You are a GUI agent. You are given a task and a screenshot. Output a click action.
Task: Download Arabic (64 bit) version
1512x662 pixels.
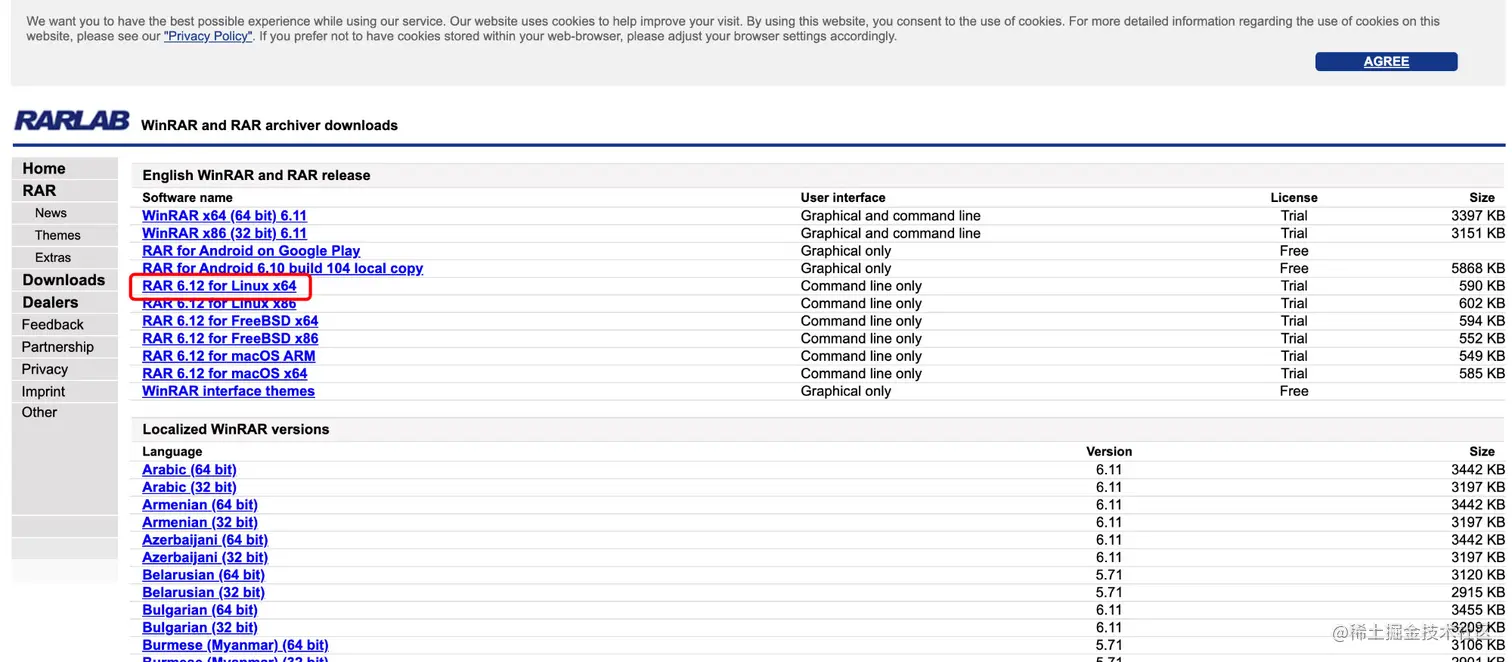[189, 470]
